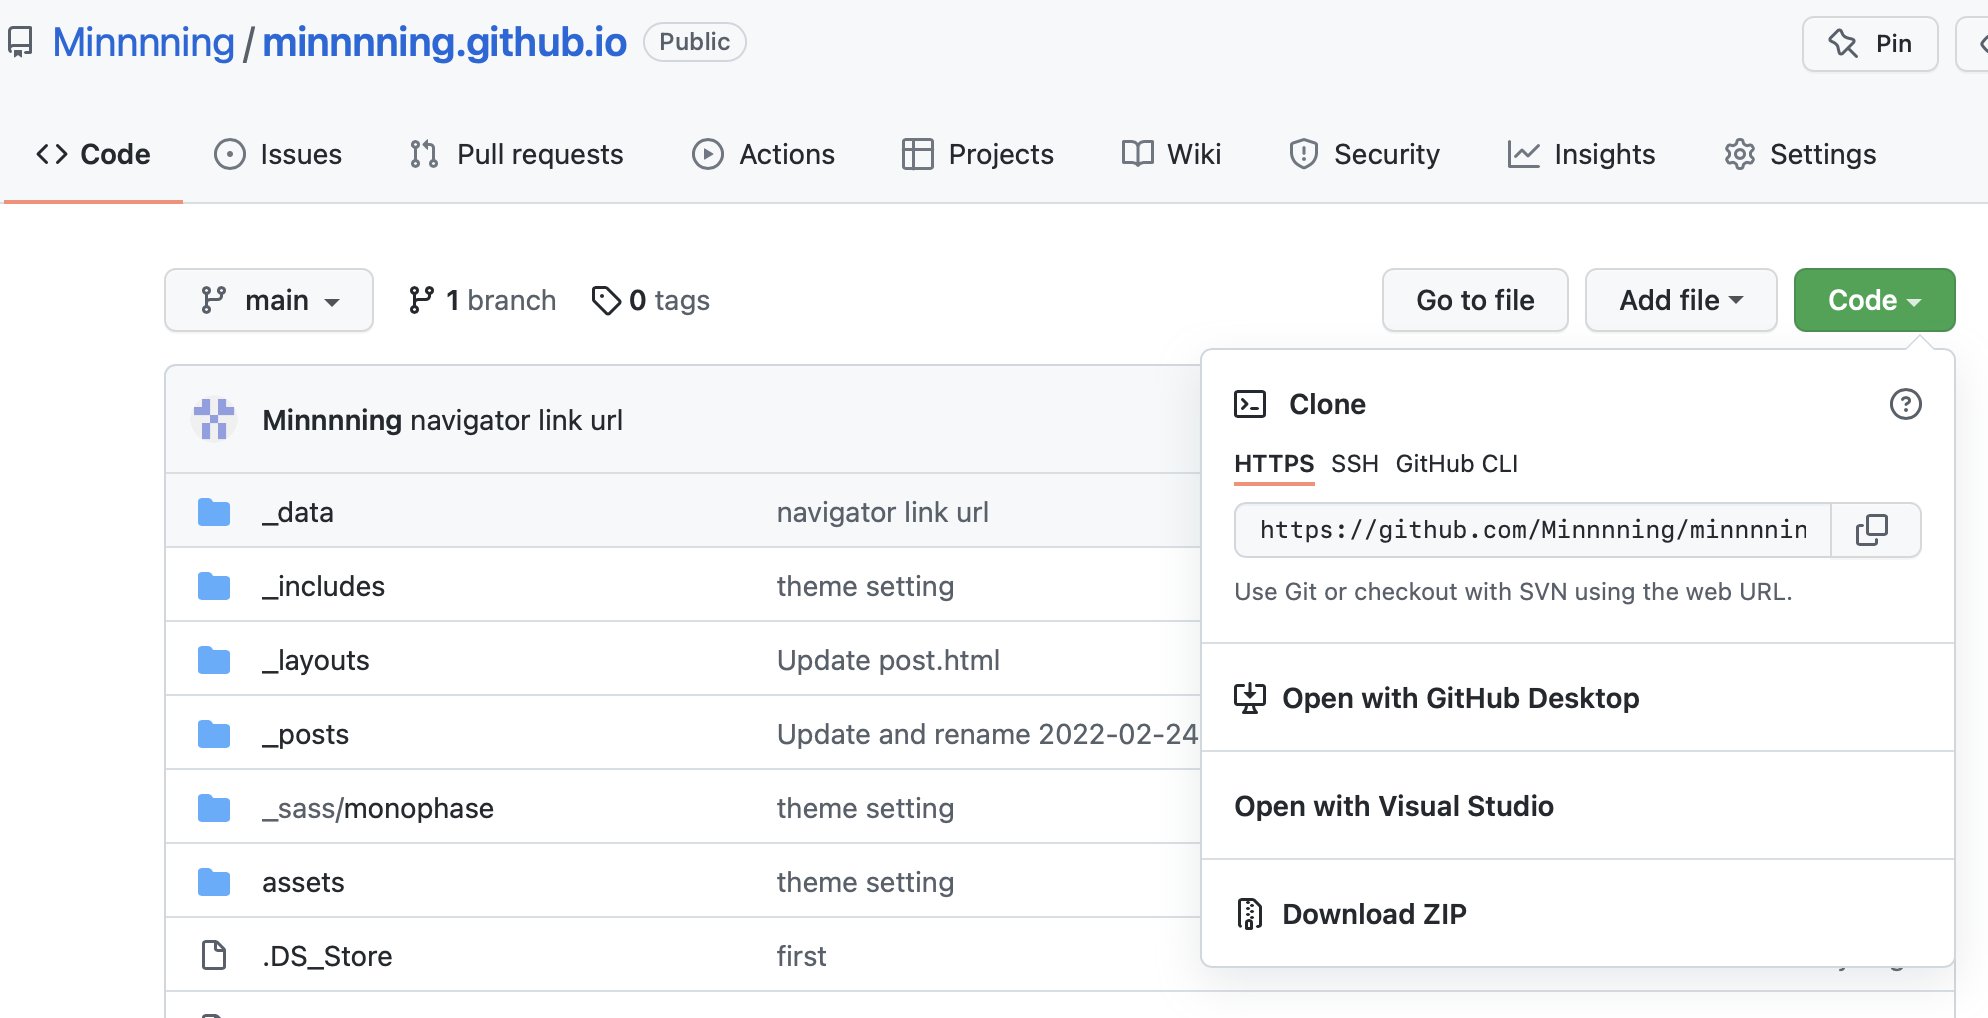The height and width of the screenshot is (1018, 1988).
Task: Open the minnnning.github.io repository link
Action: (x=444, y=42)
